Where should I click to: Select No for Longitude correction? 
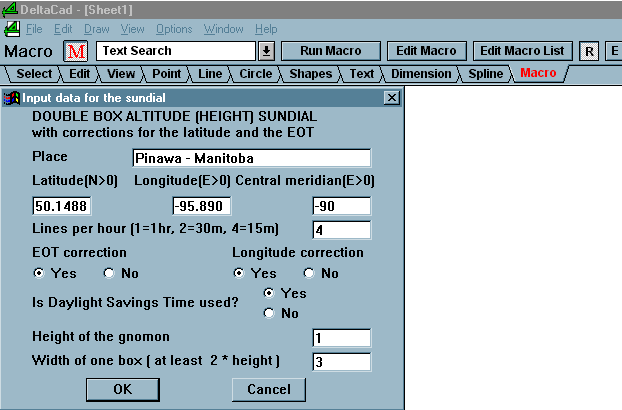(309, 273)
